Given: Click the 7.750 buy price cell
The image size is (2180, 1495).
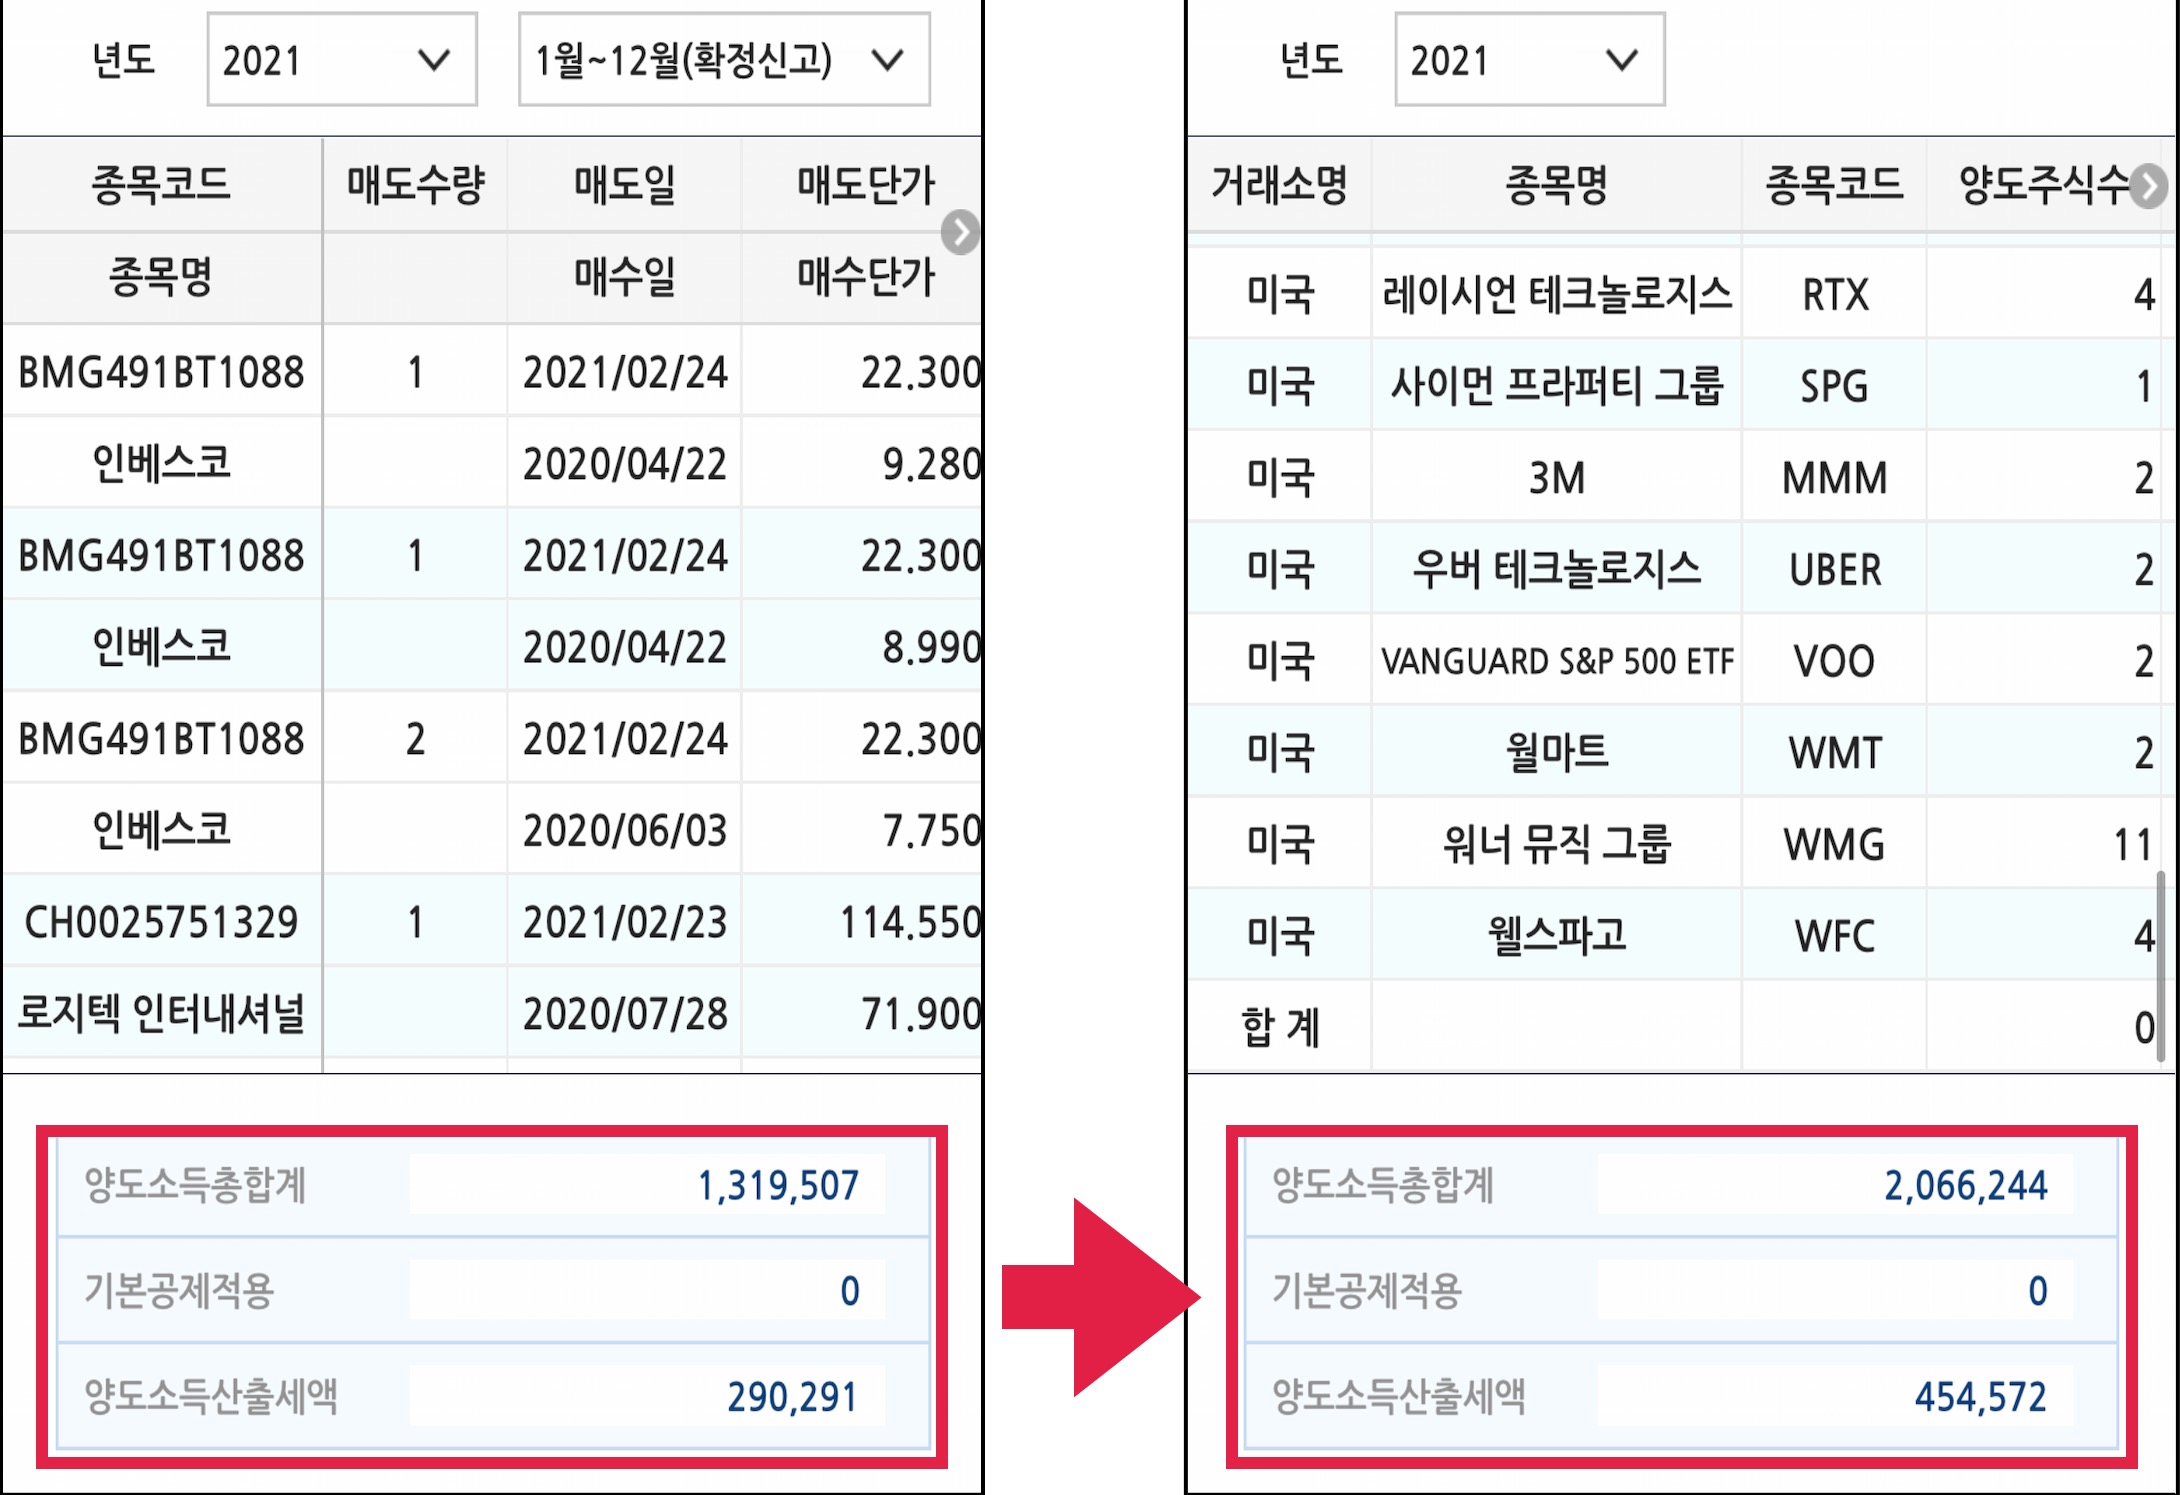Looking at the screenshot, I should 931,830.
